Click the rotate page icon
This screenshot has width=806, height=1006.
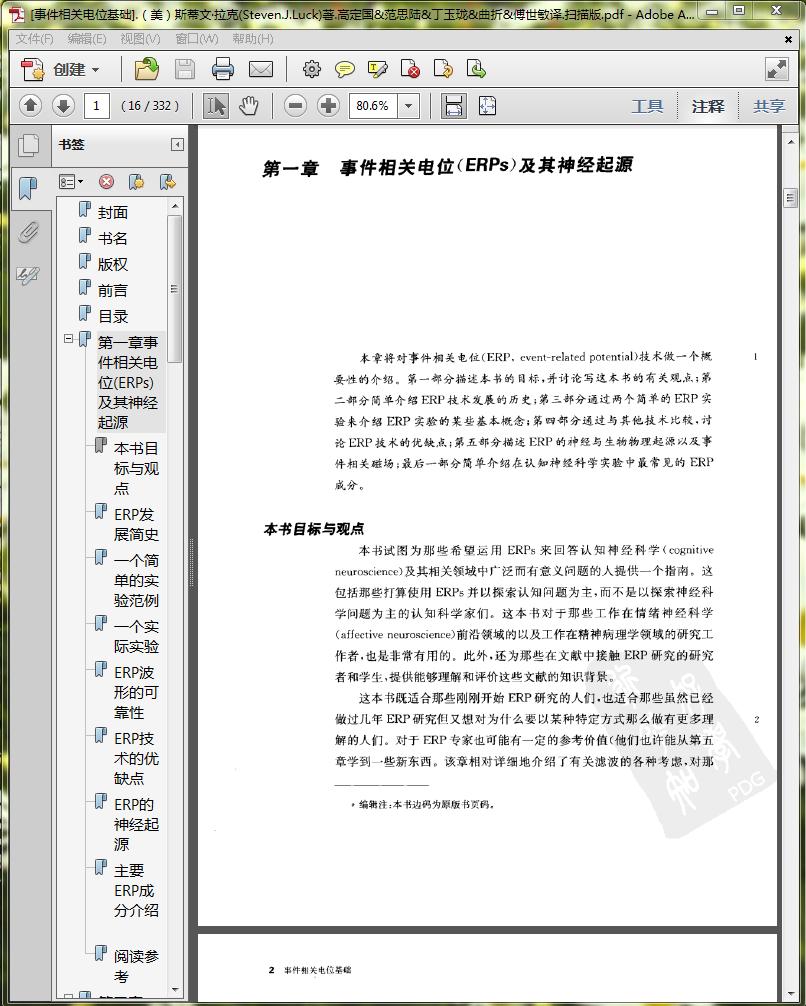point(443,69)
